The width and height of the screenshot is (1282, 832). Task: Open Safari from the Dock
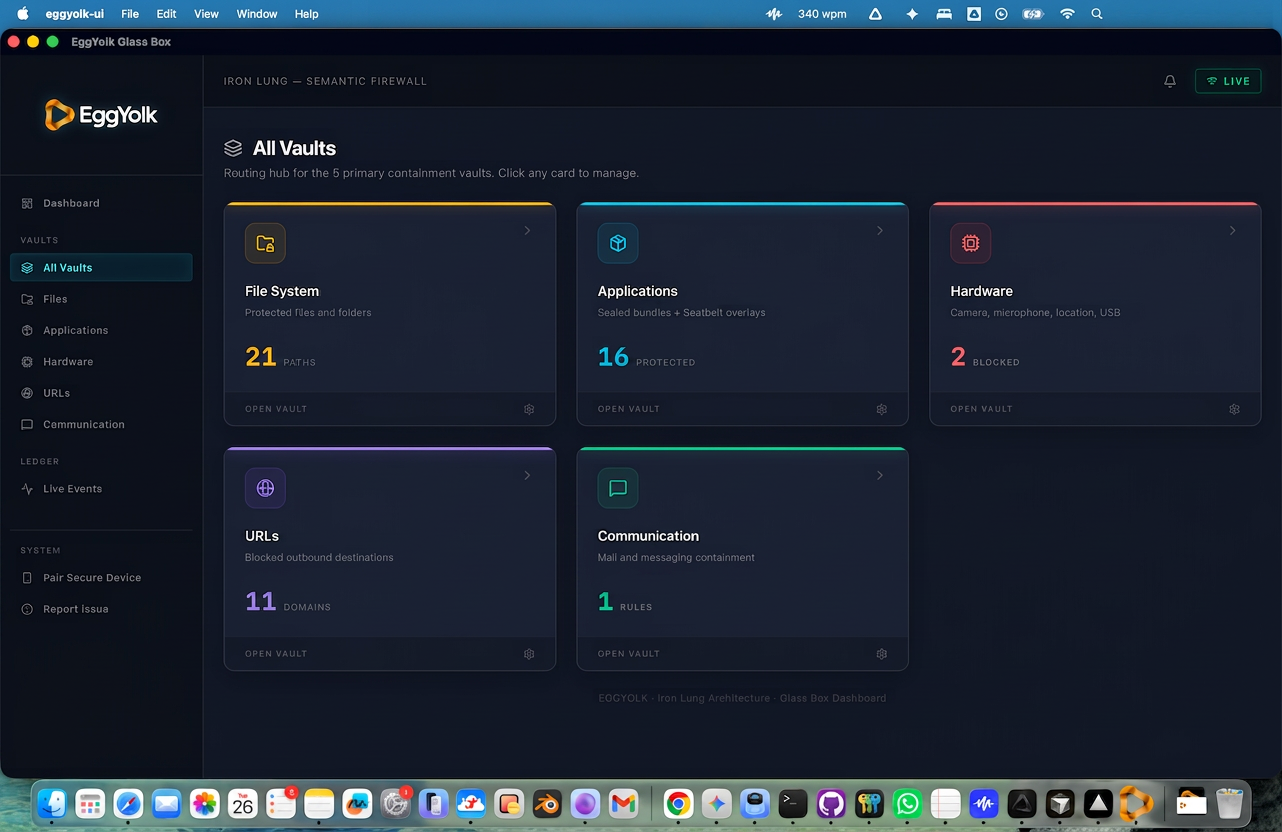pos(129,803)
